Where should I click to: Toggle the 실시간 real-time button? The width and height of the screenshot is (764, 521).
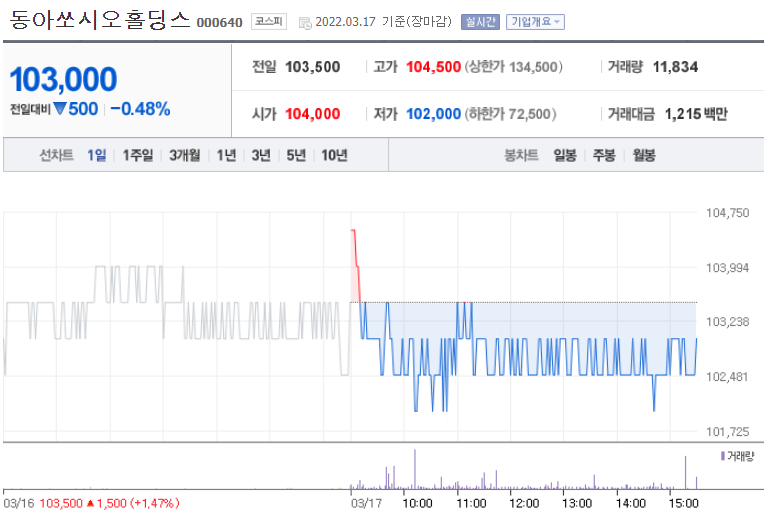tap(480, 22)
